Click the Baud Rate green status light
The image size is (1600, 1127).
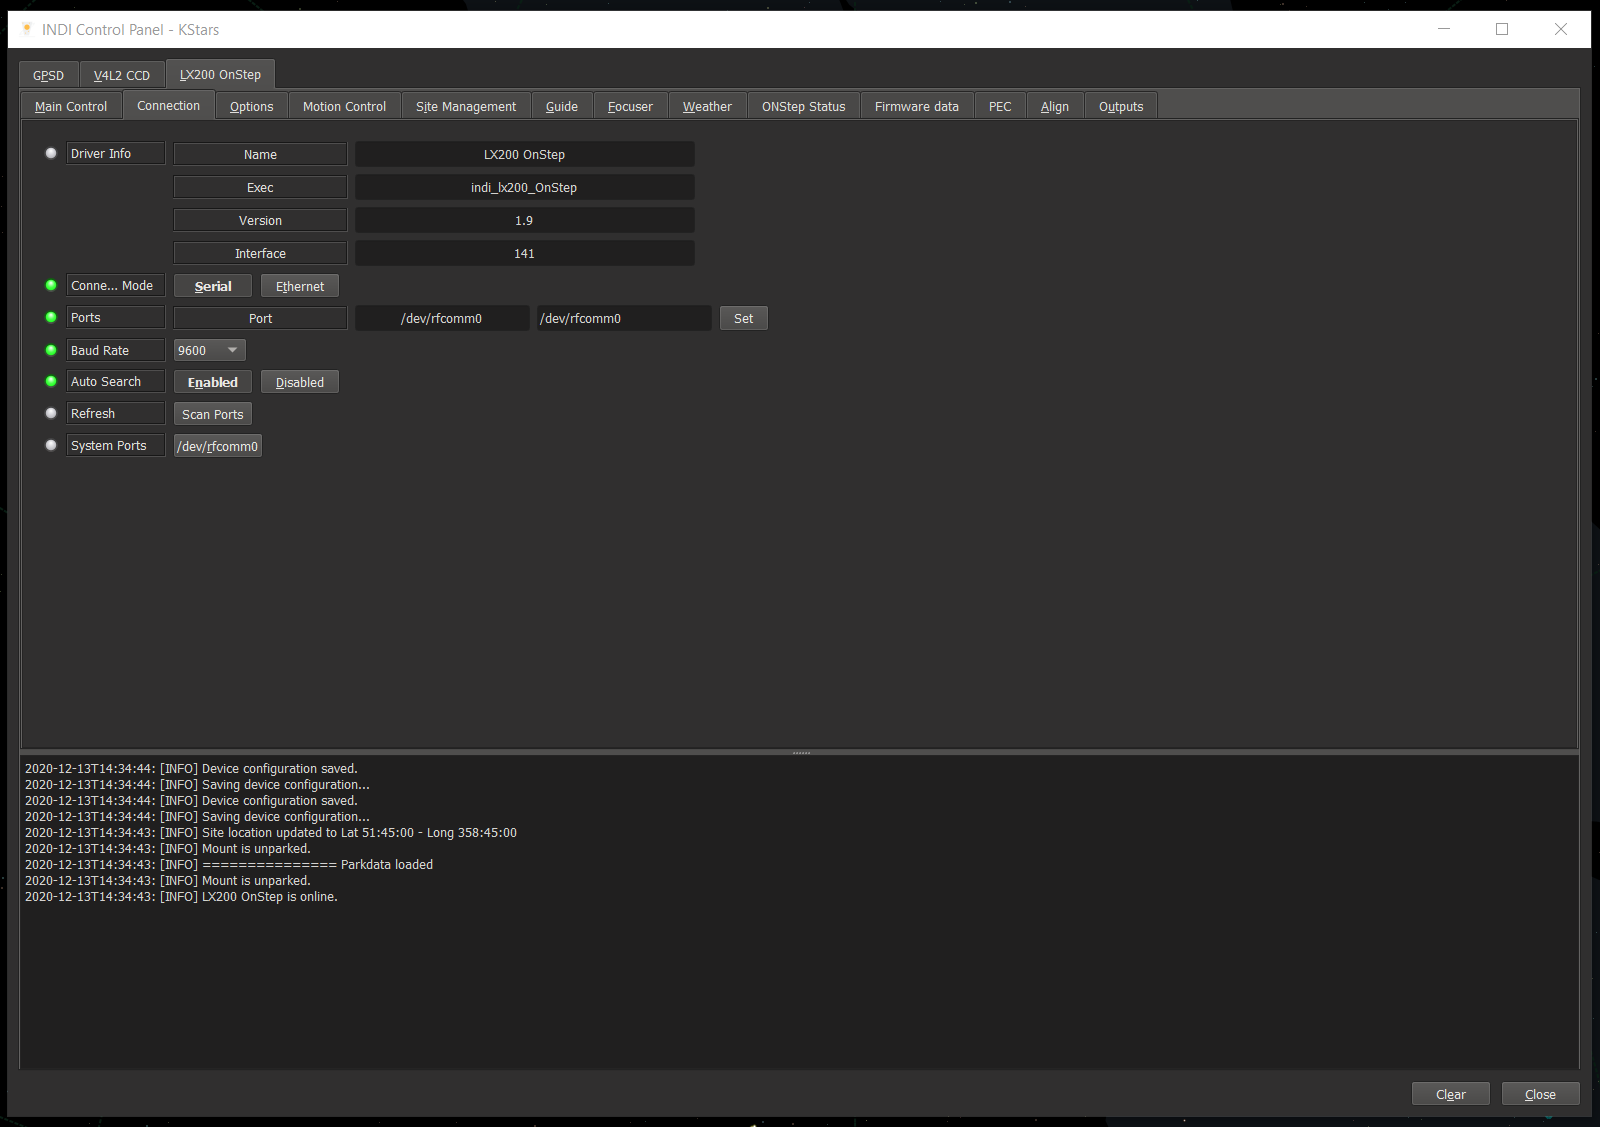point(51,350)
